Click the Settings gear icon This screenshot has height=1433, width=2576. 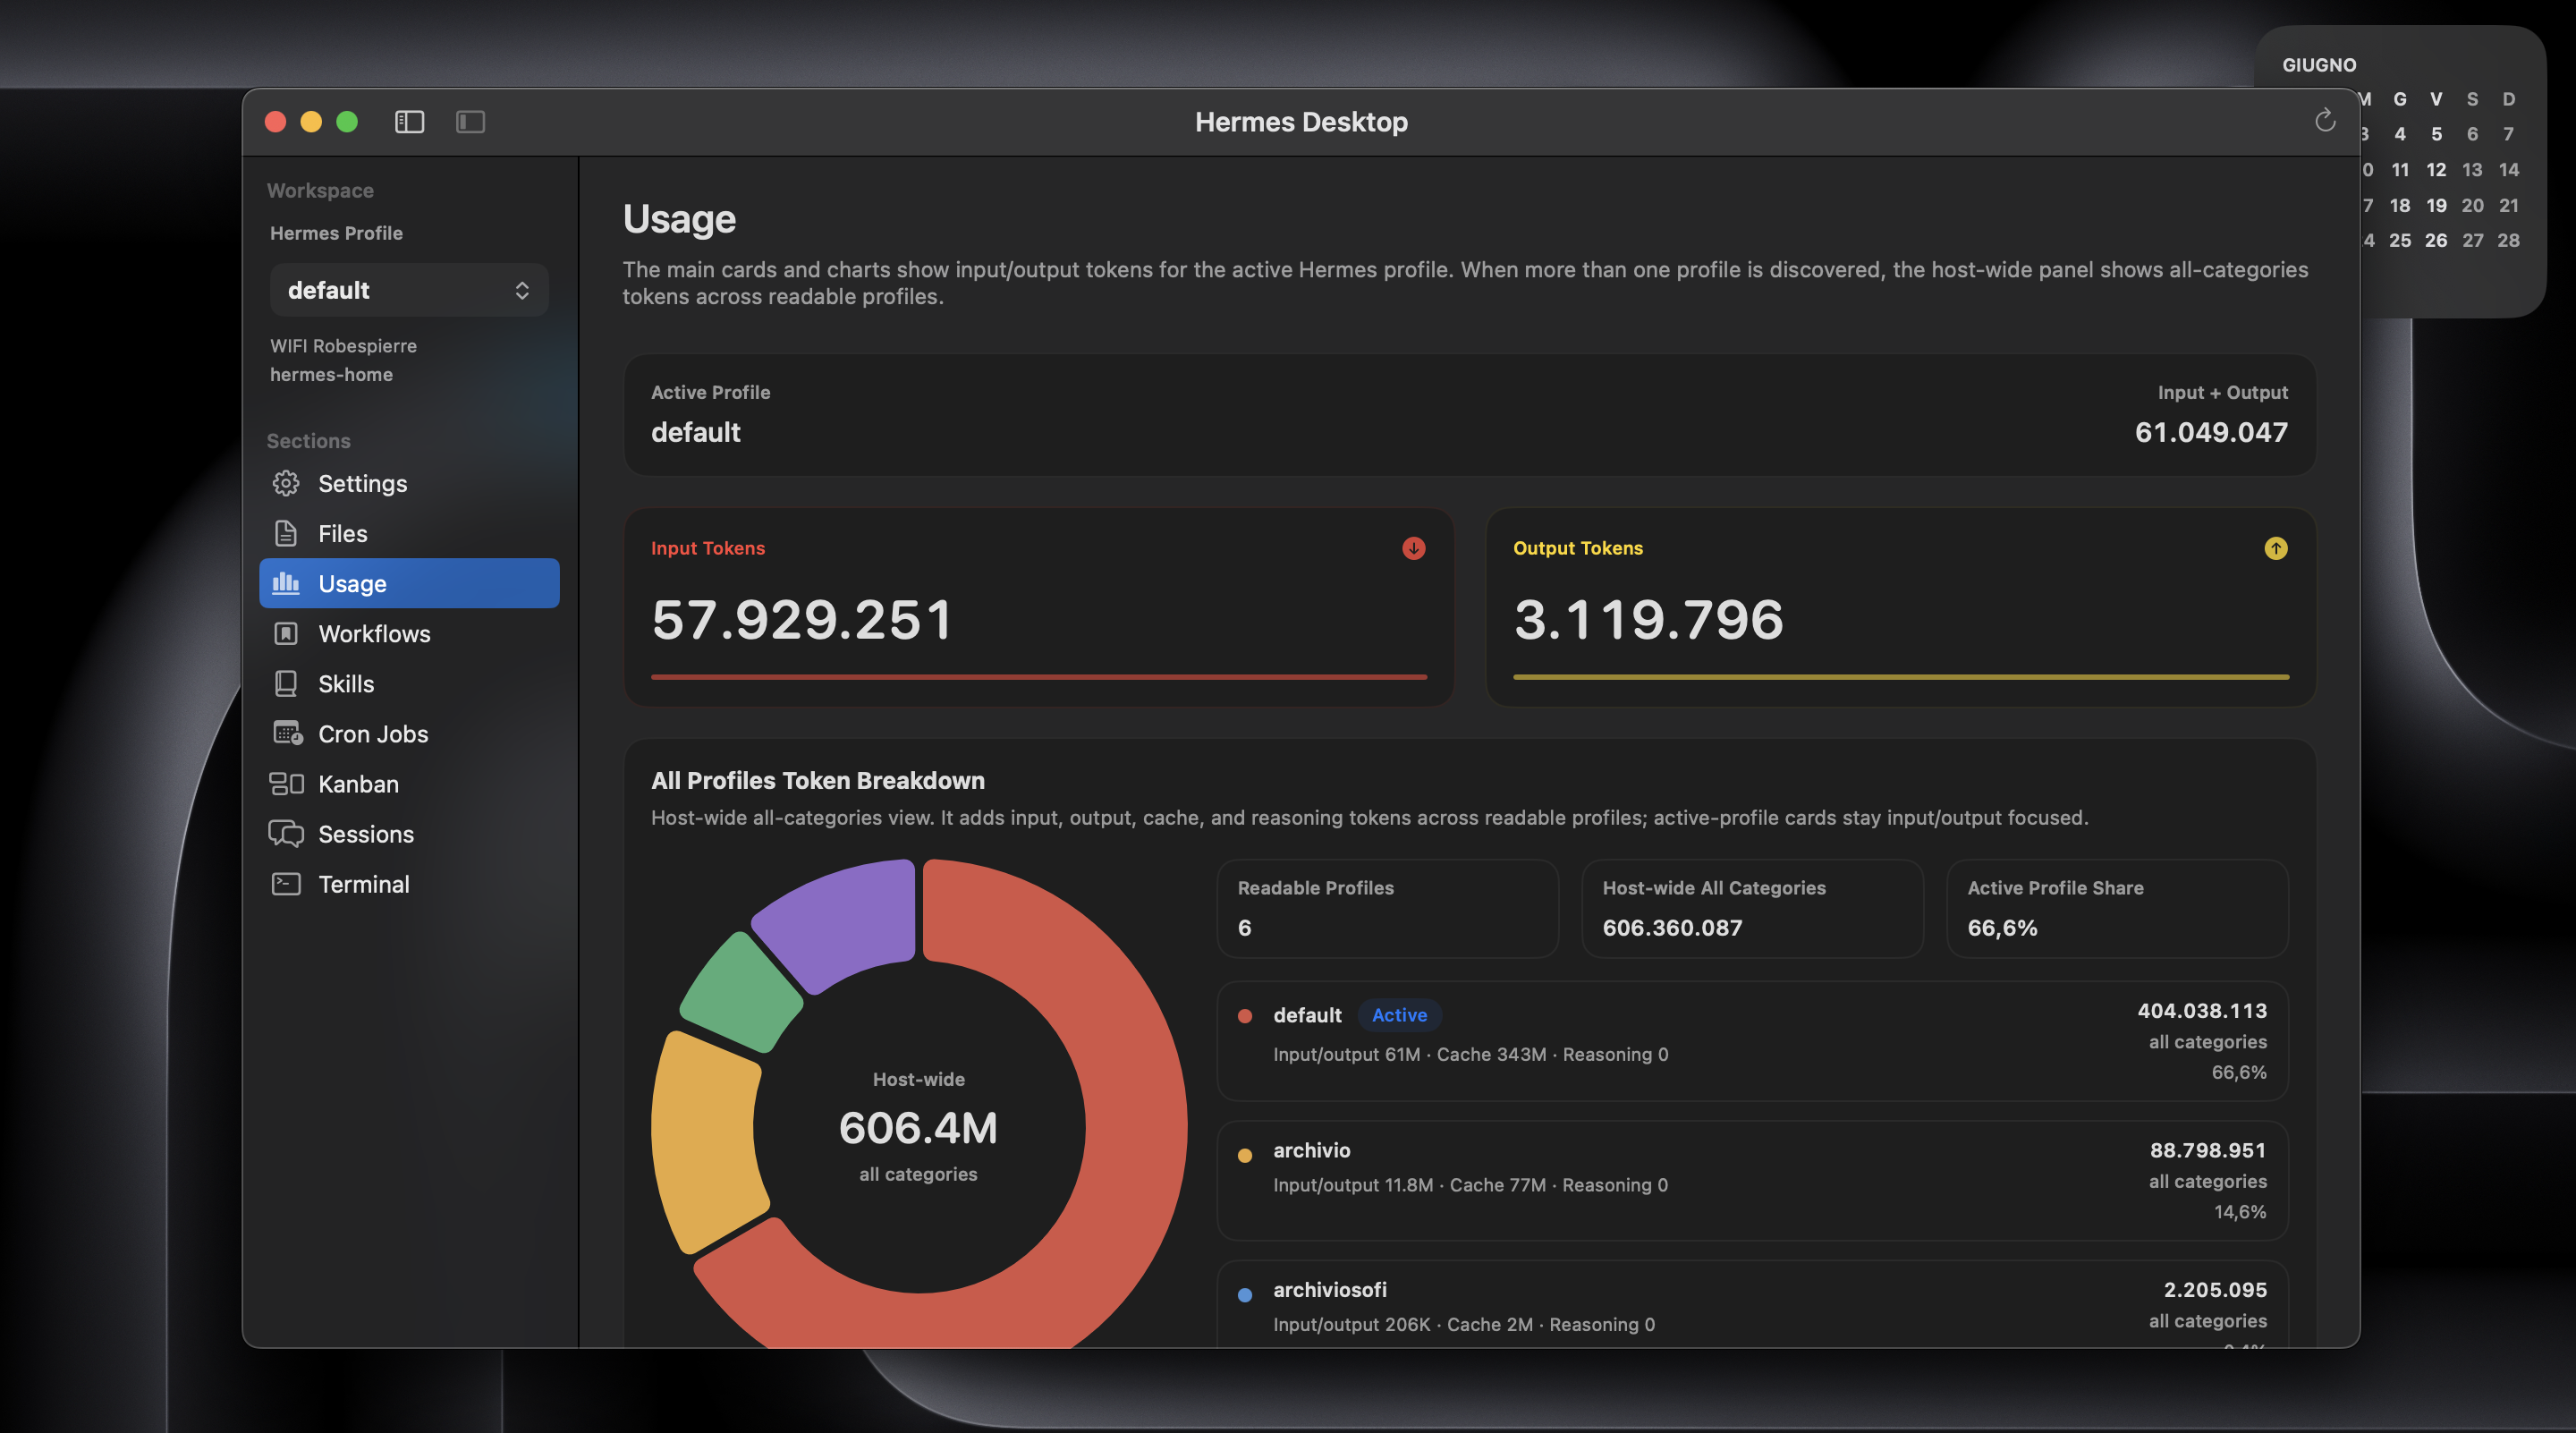pos(286,483)
